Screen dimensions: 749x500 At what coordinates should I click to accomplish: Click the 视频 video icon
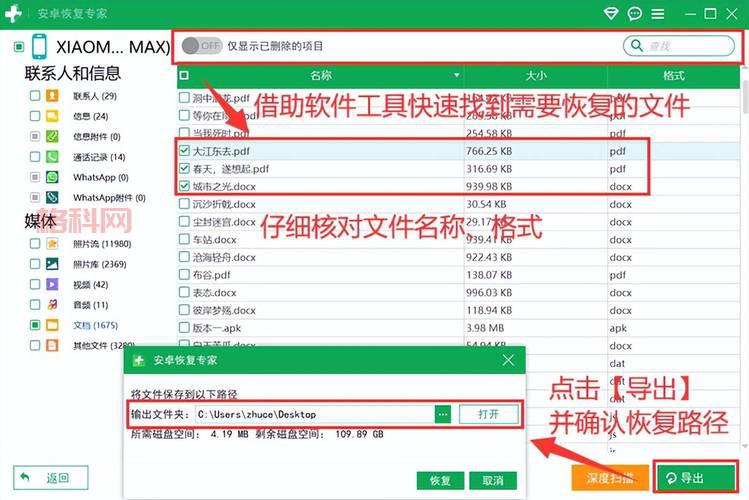pyautogui.click(x=52, y=284)
